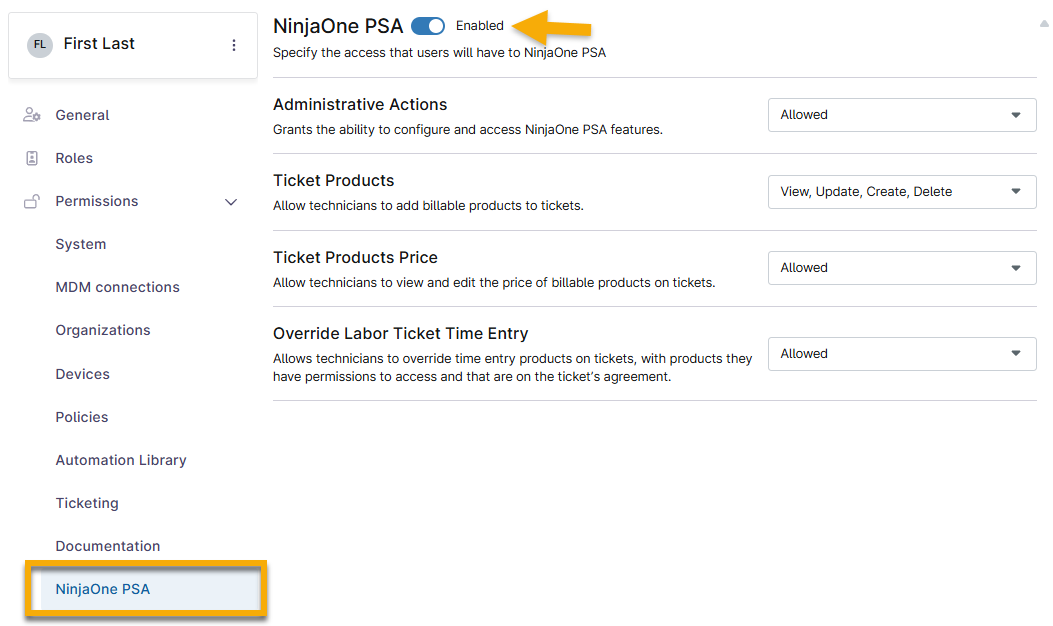Go to MDM connections permissions
1053x626 pixels.
(x=117, y=287)
